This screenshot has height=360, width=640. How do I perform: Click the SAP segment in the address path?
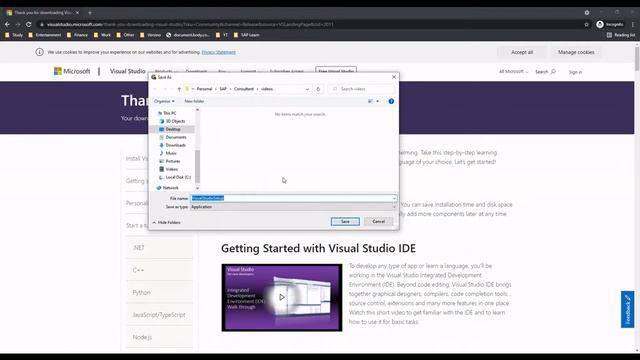223,89
